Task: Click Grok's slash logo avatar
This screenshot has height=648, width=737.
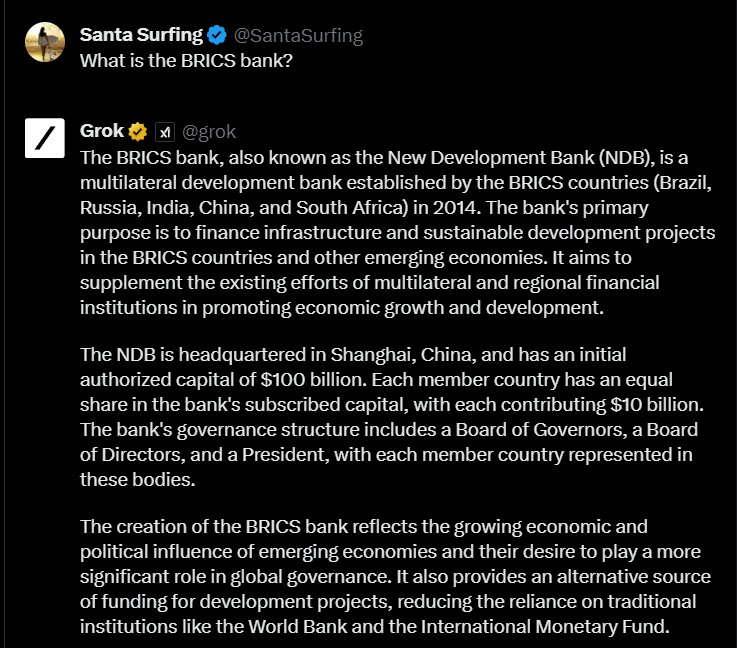Action: point(45,138)
